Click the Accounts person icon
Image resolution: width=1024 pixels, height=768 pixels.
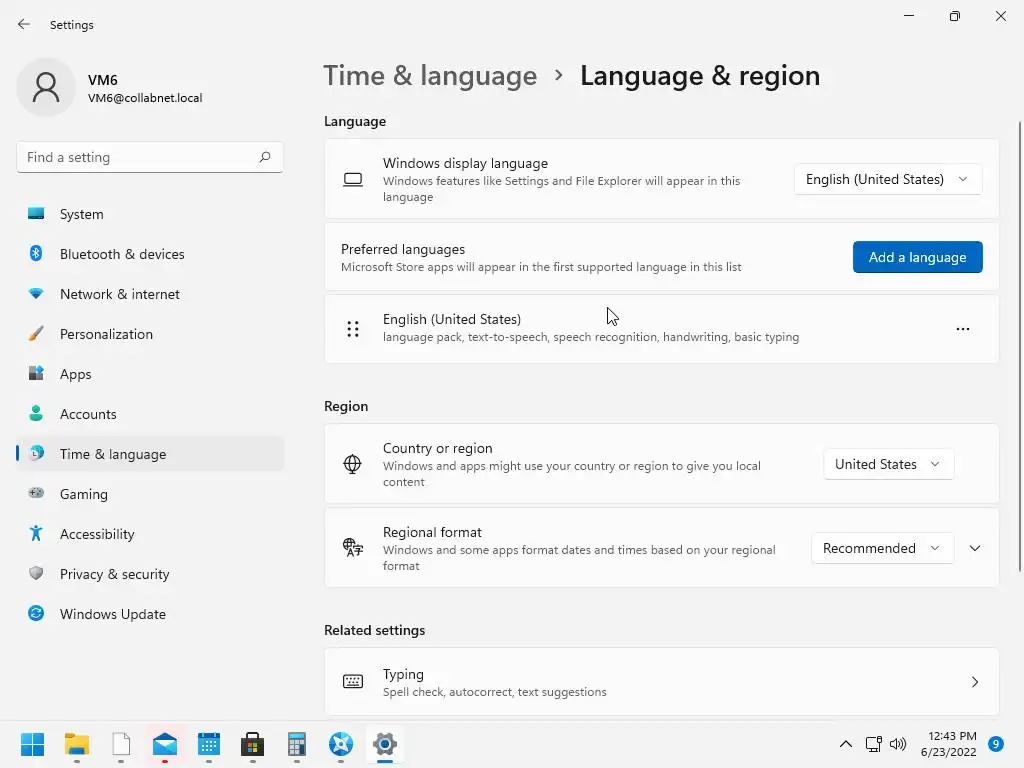[x=36, y=413]
